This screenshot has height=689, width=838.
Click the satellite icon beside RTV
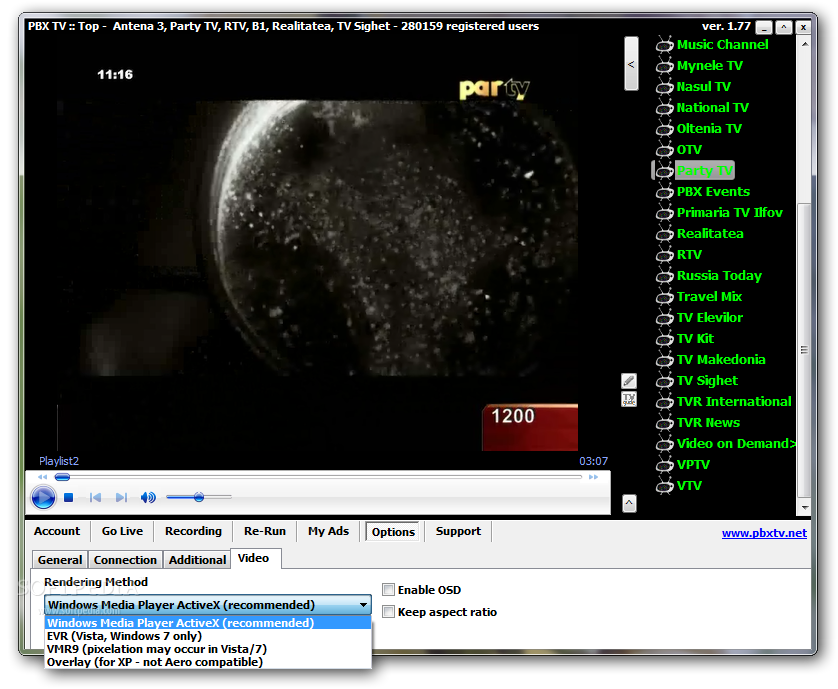tap(664, 254)
